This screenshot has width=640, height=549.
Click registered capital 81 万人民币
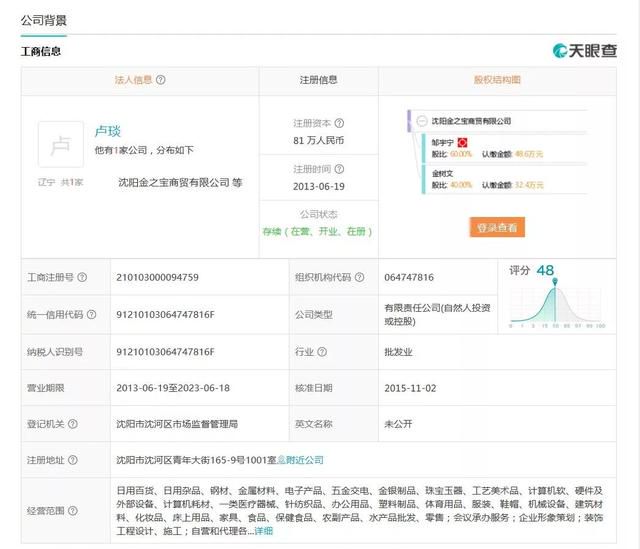pos(318,140)
